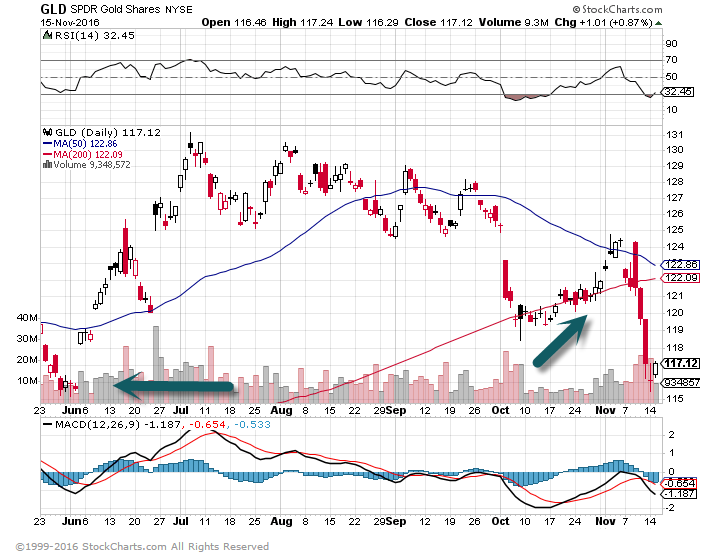Click Jul on the price panel date axis

180,410
